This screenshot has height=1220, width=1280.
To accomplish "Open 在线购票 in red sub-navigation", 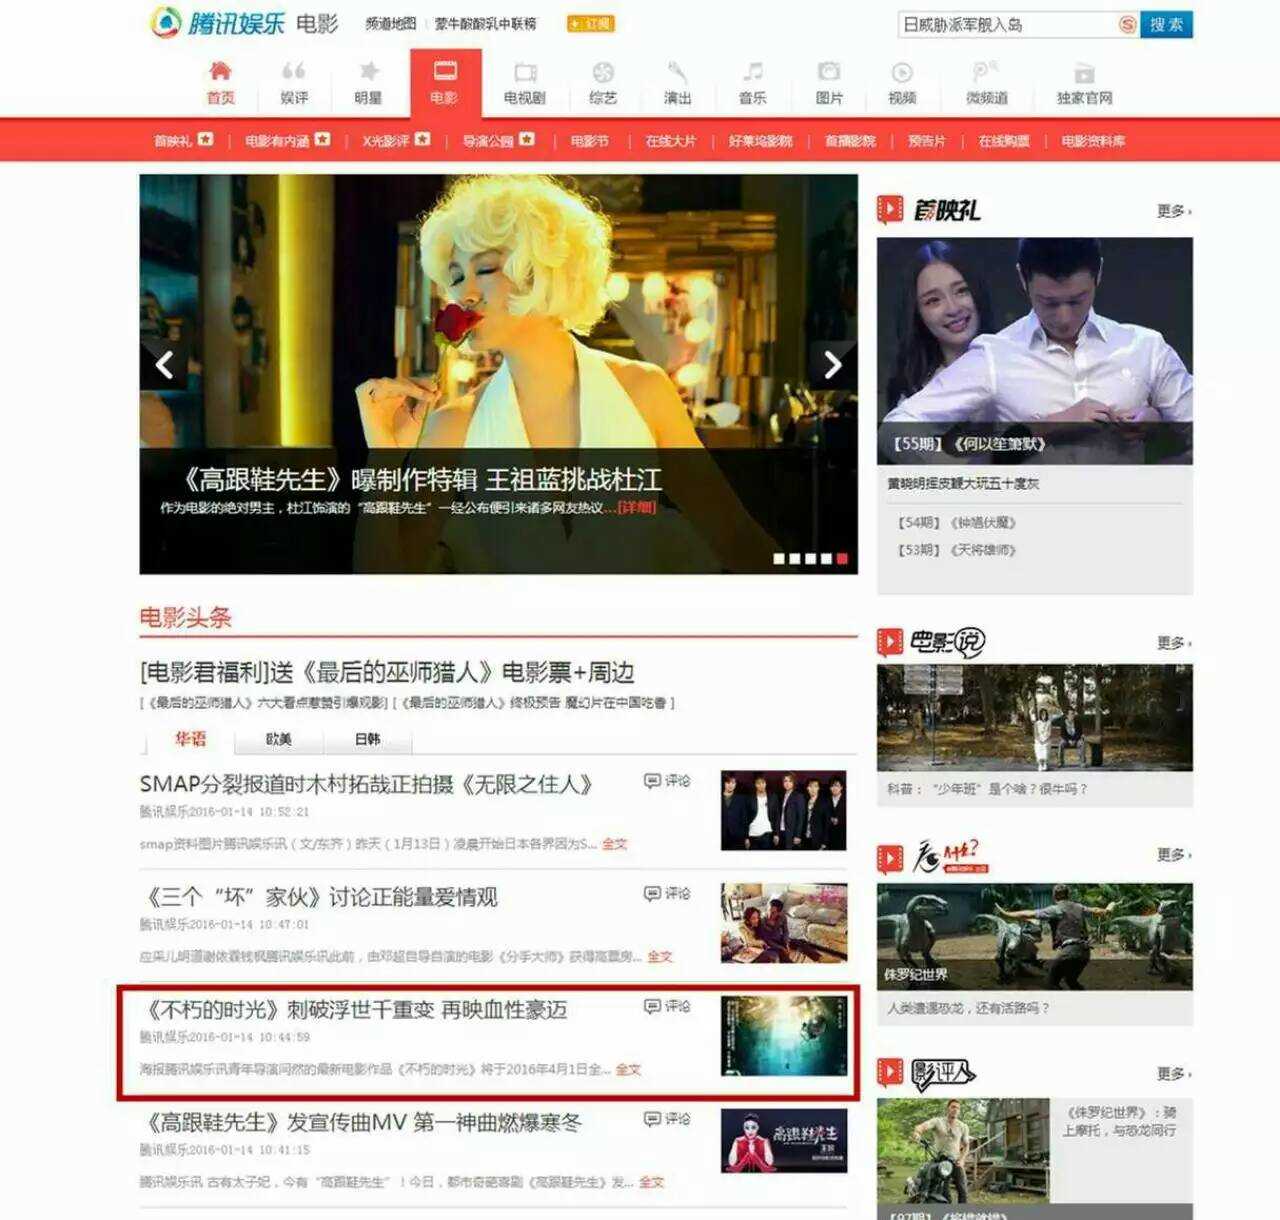I will pyautogui.click(x=1004, y=141).
